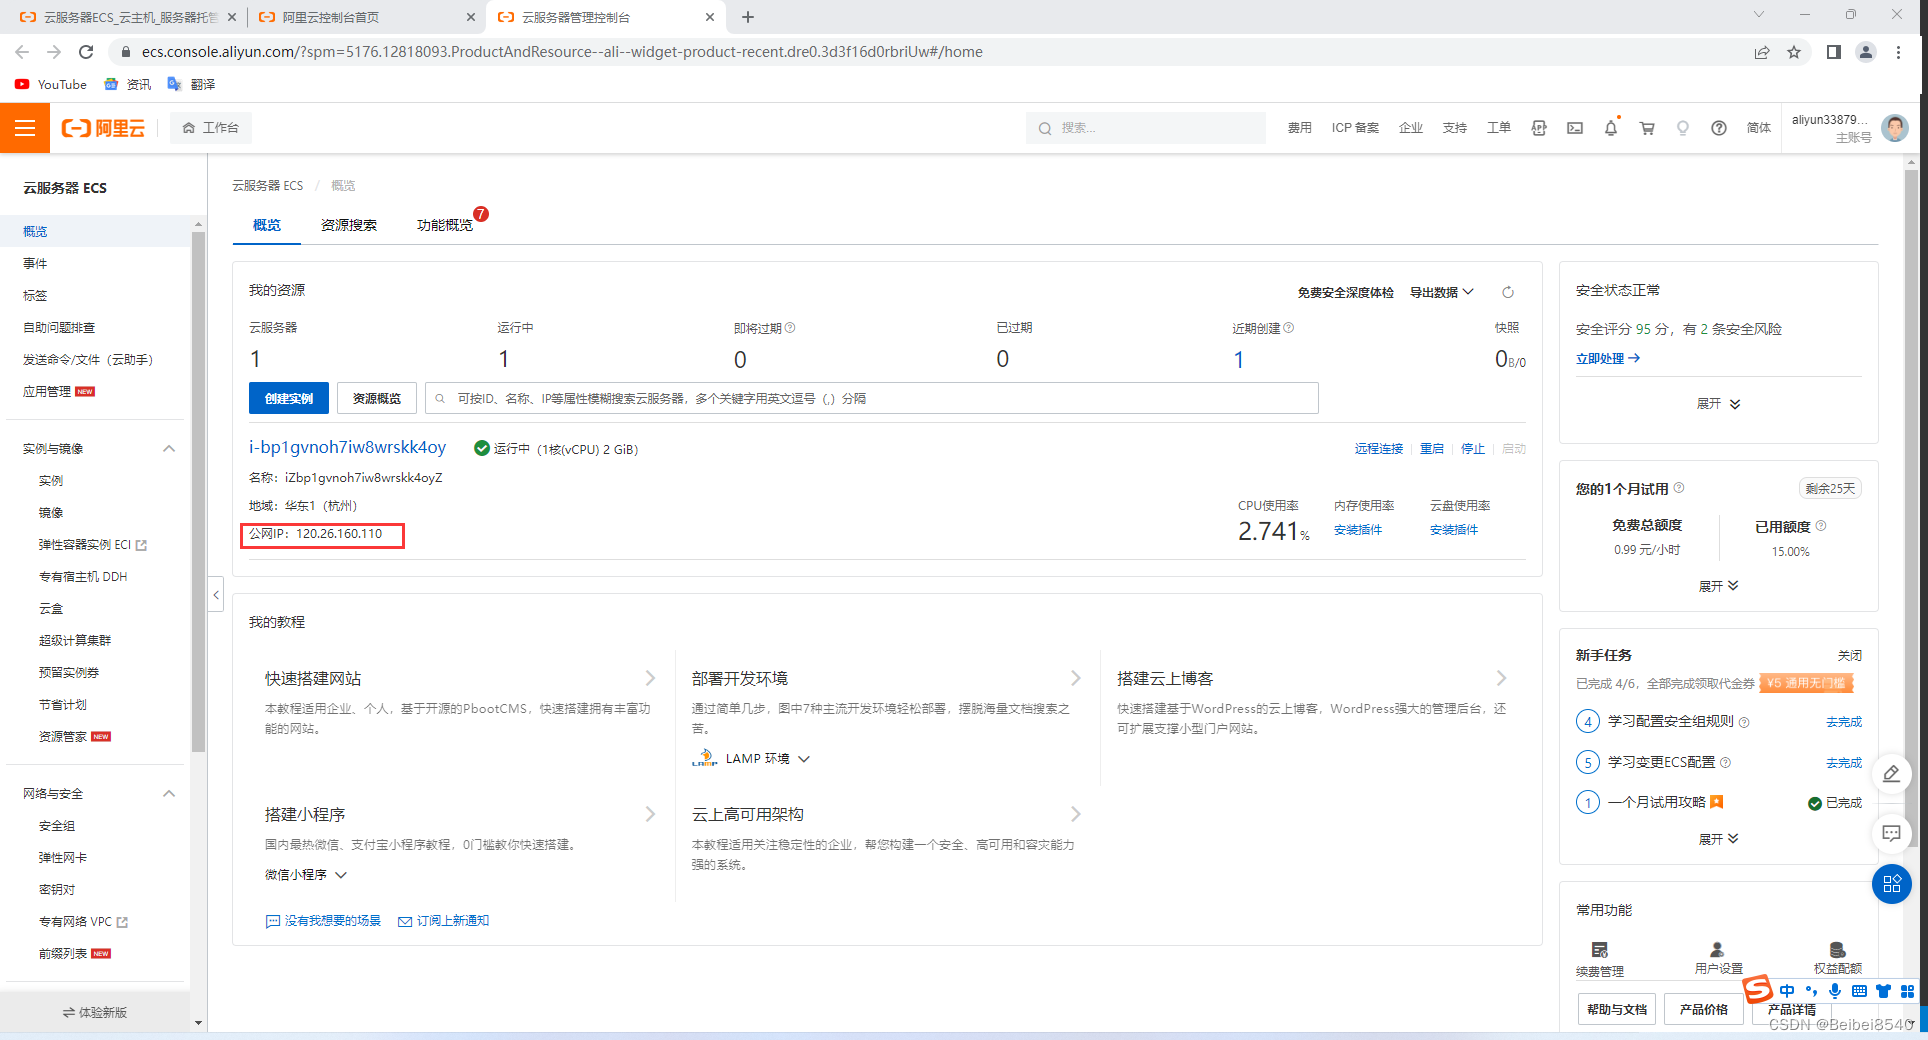Click the info icon beside 已用额度
This screenshot has height=1040, width=1928.
point(1821,526)
